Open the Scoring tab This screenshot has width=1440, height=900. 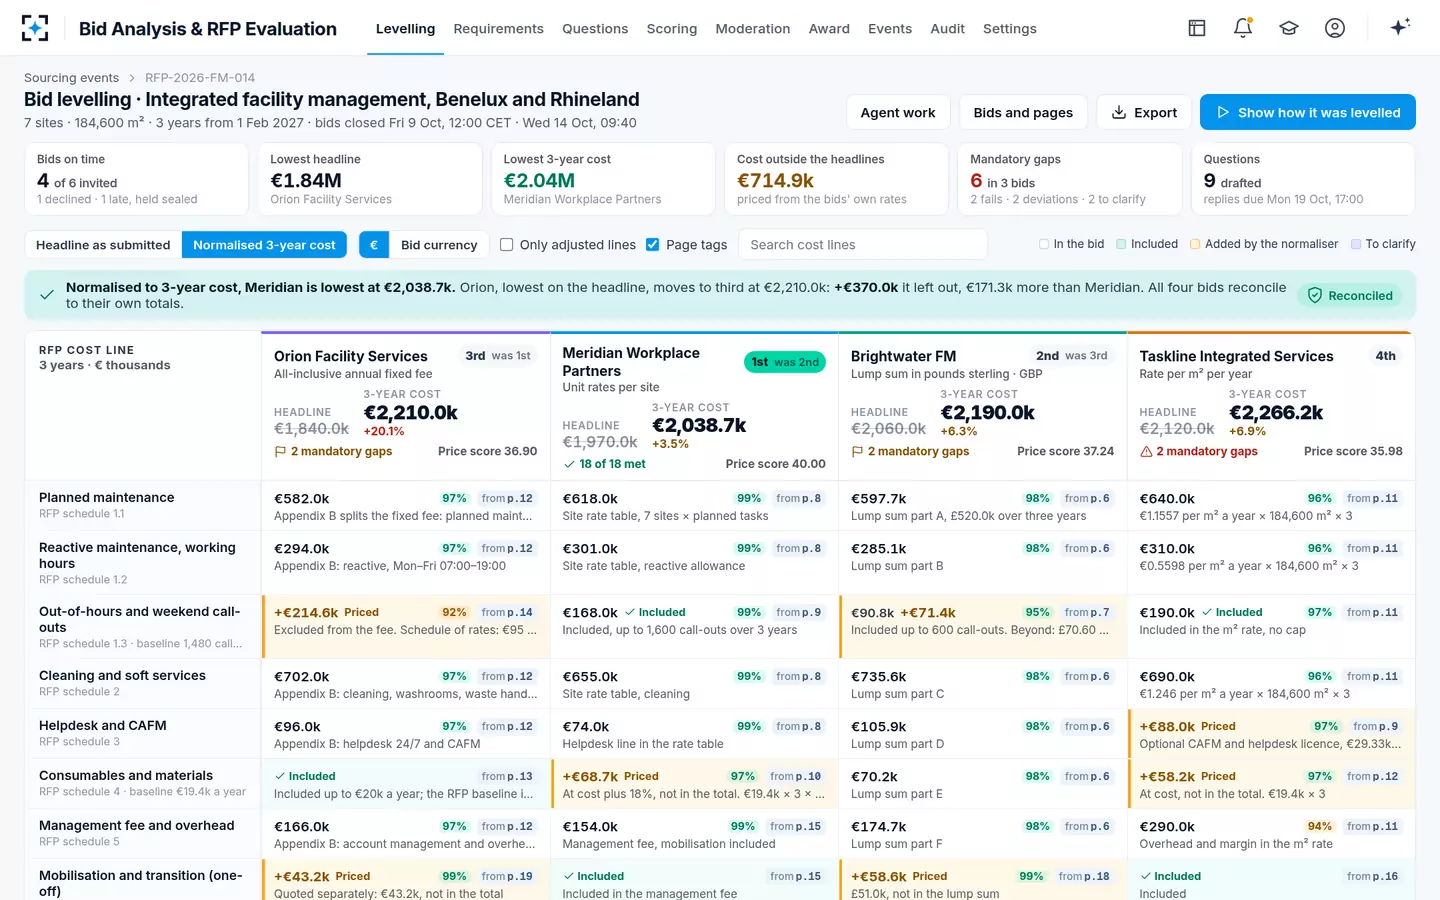(672, 29)
